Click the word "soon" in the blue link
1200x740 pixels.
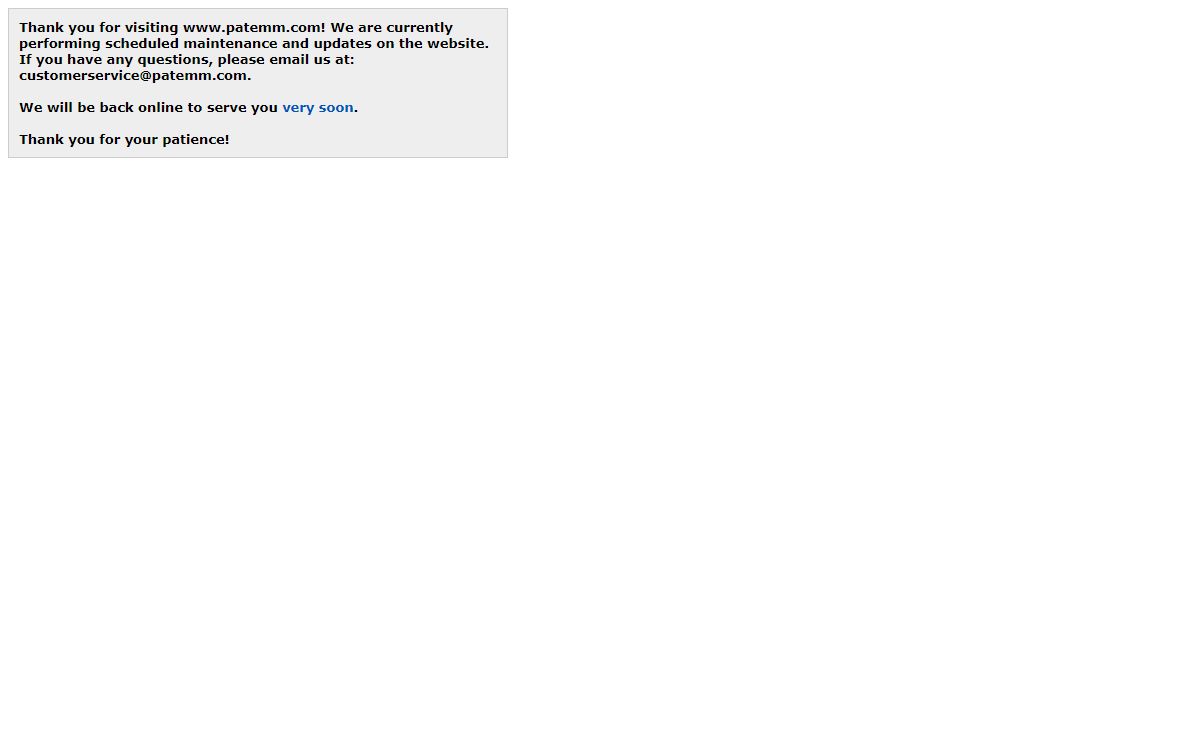click(336, 108)
